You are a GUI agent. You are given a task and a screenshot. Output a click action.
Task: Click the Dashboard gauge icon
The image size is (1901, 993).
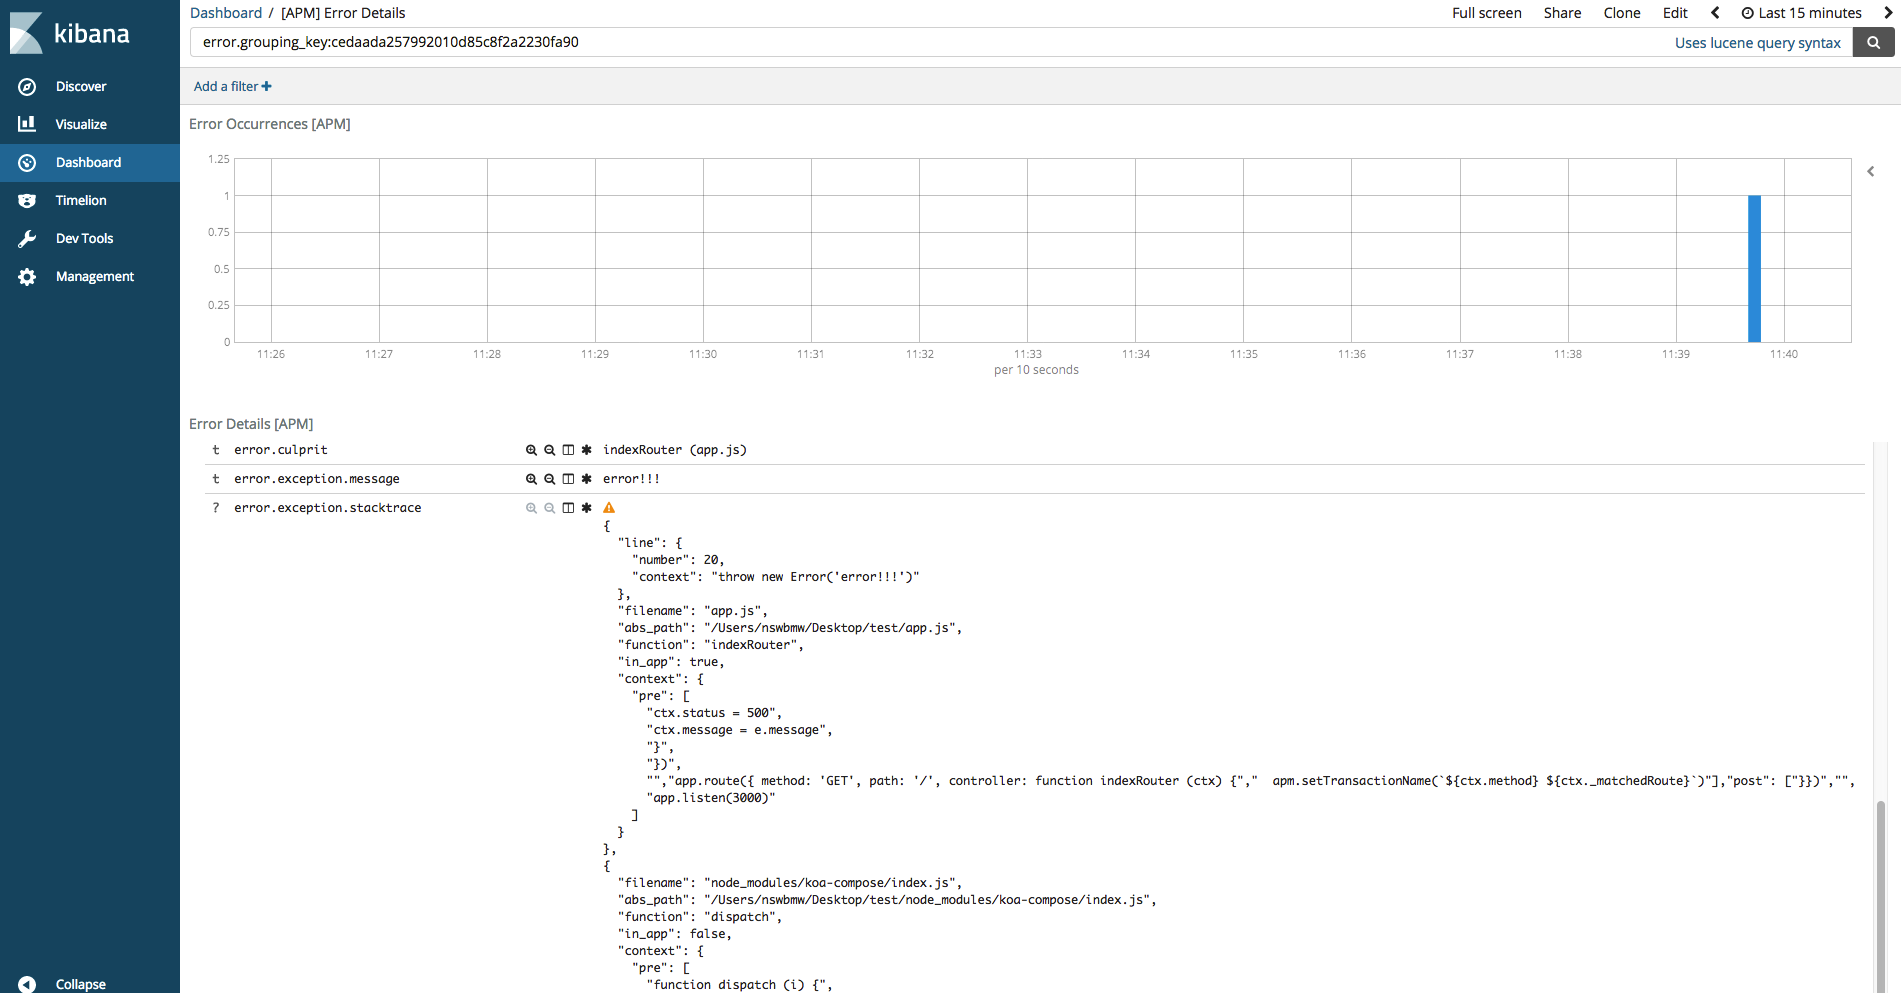pyautogui.click(x=27, y=162)
